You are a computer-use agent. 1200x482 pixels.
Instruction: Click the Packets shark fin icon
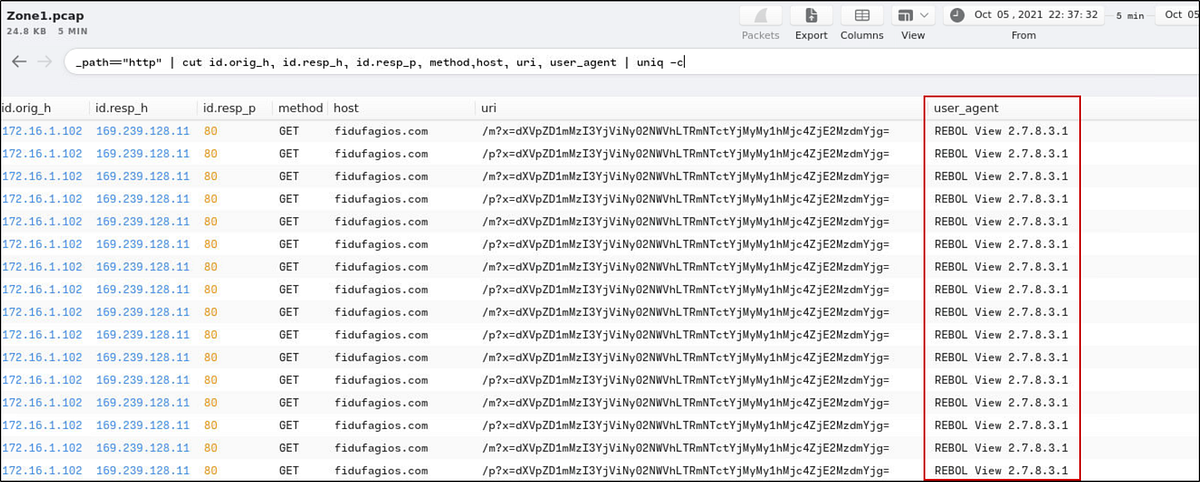(760, 16)
